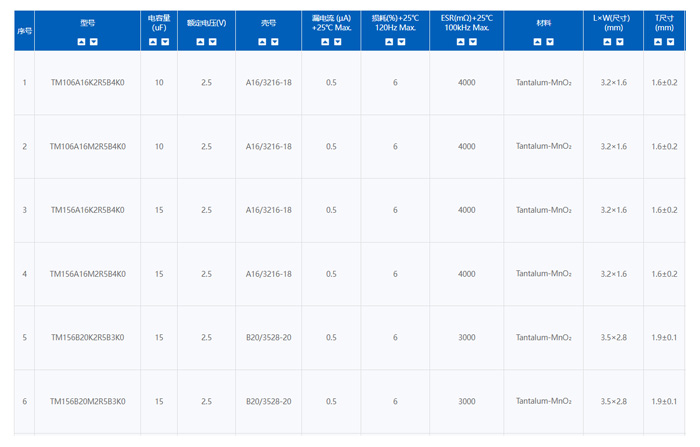Sort 电容量 (uF) column descending
This screenshot has width=700, height=447.
point(165,42)
